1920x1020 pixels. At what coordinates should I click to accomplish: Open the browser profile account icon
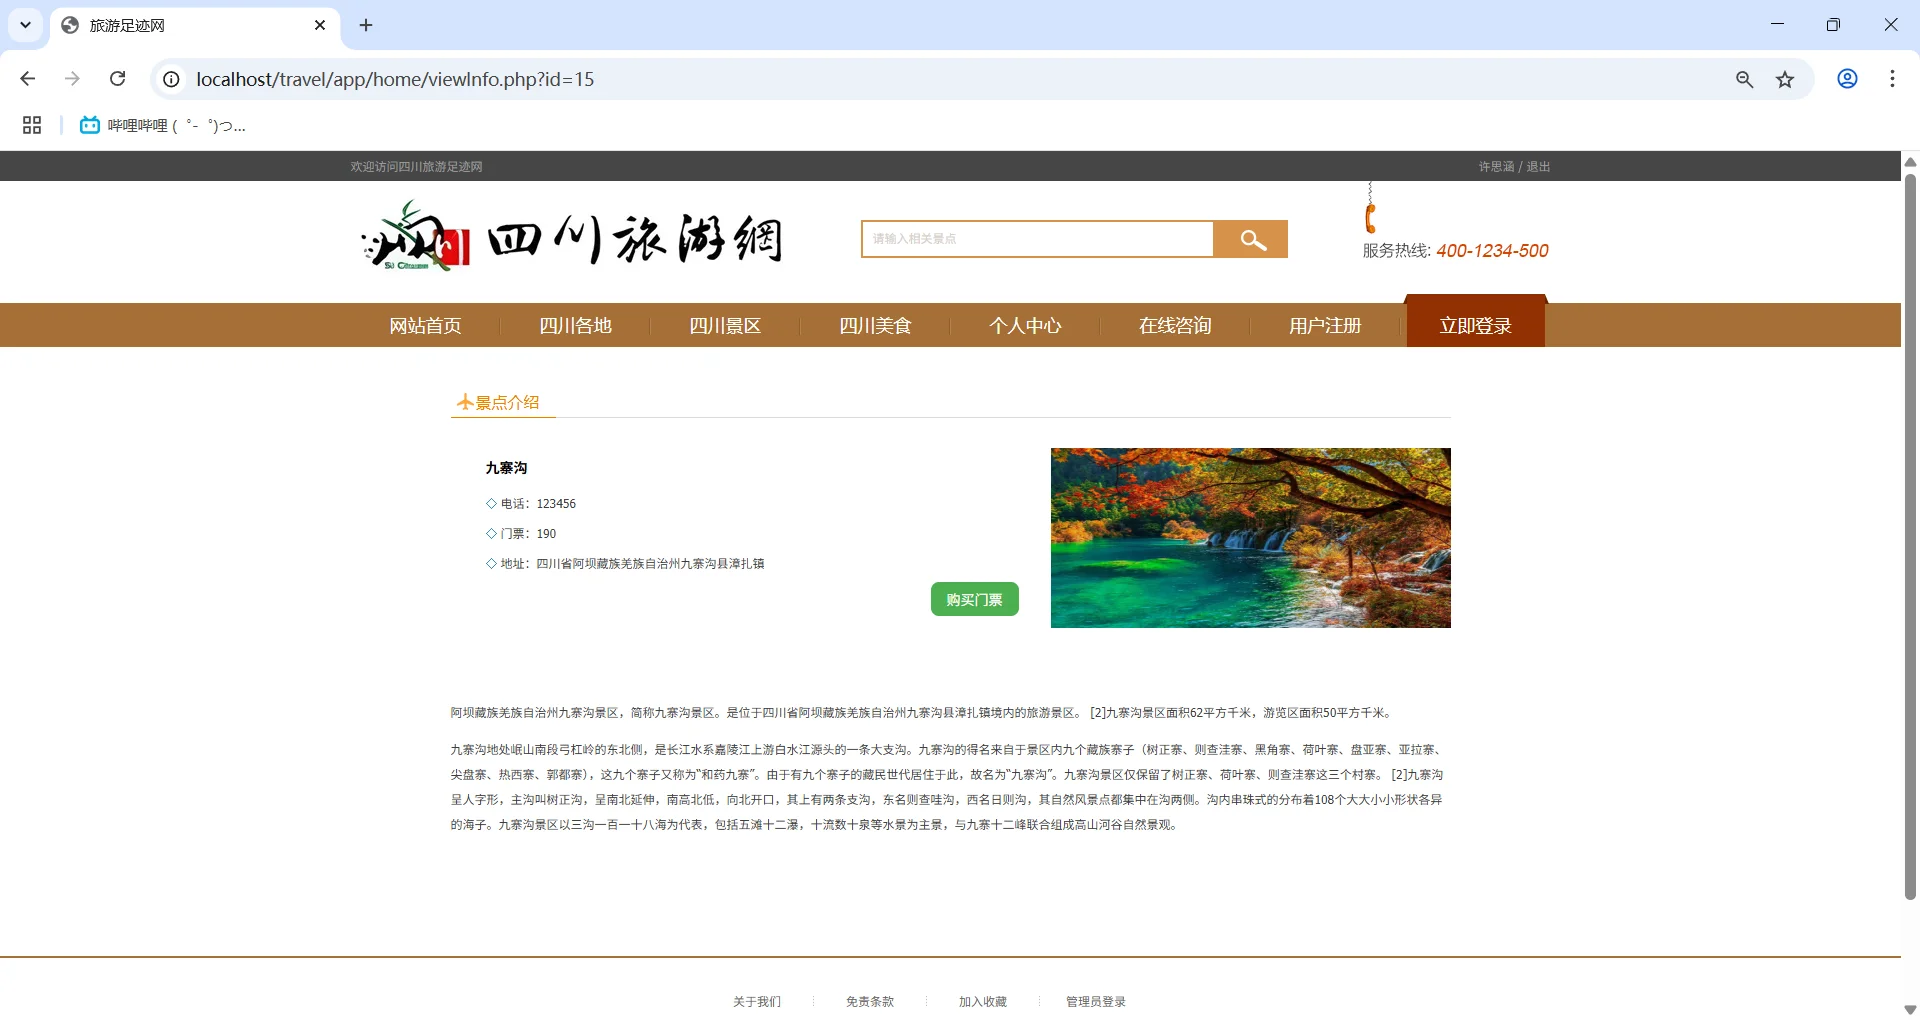[x=1847, y=79]
